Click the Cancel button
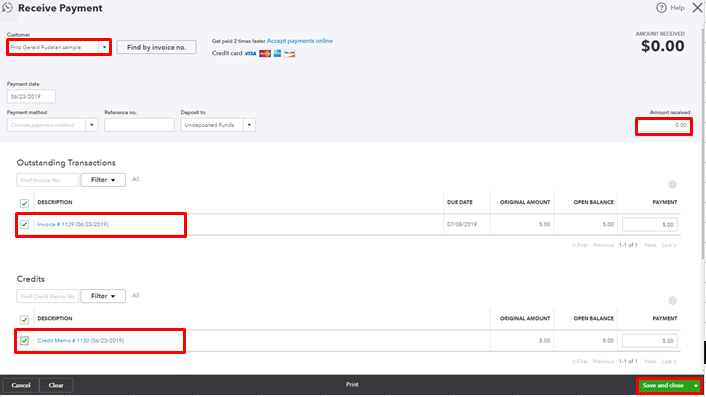706x397 pixels. tap(21, 385)
